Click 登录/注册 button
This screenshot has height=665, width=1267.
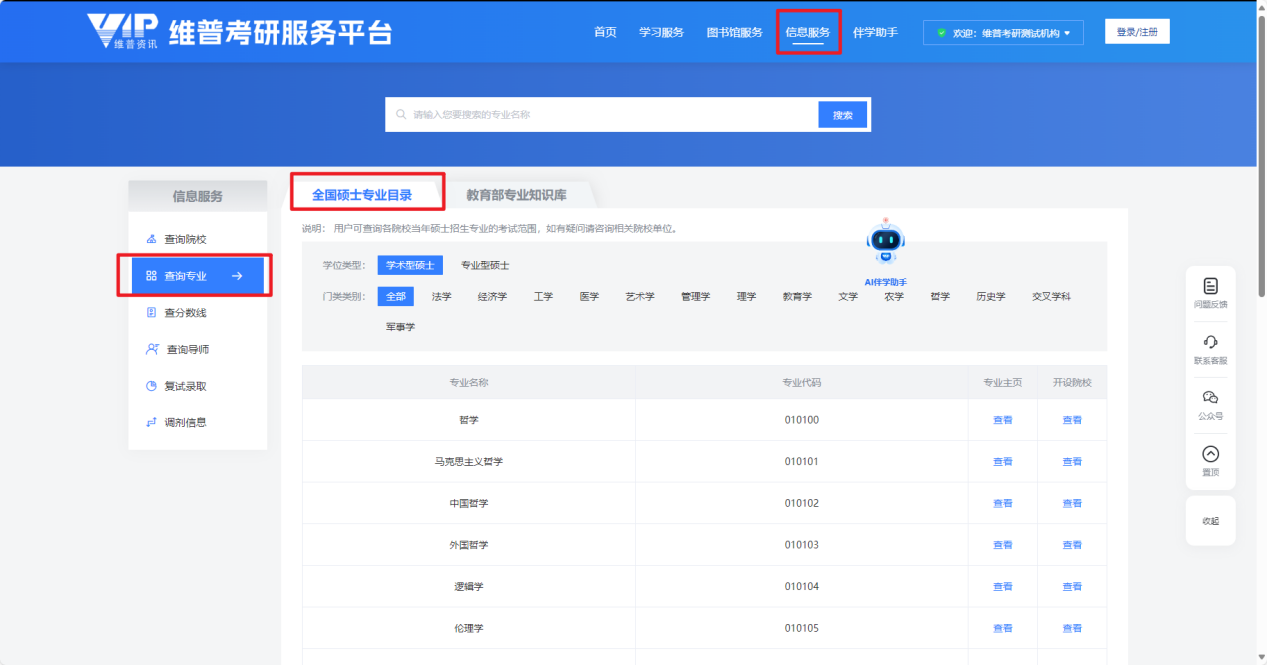(1136, 32)
